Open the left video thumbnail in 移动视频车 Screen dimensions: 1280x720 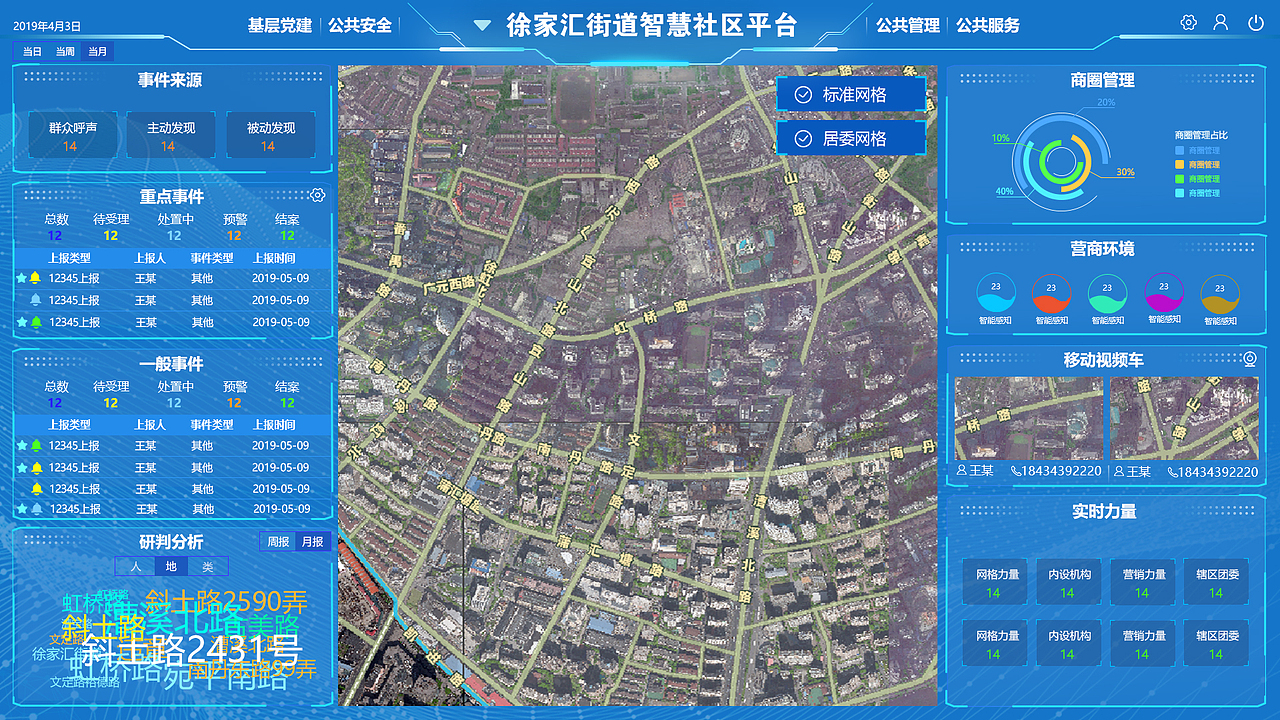[x=1027, y=415]
